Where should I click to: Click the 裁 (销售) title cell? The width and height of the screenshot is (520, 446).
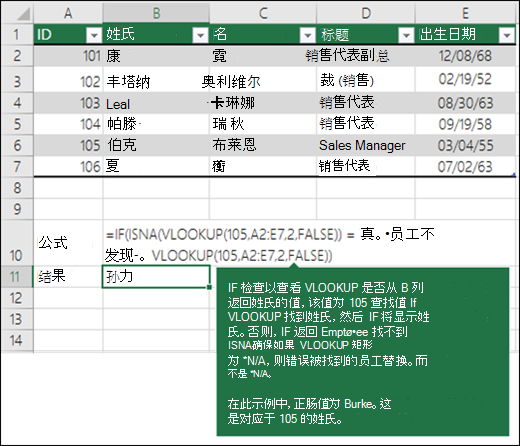click(x=366, y=80)
